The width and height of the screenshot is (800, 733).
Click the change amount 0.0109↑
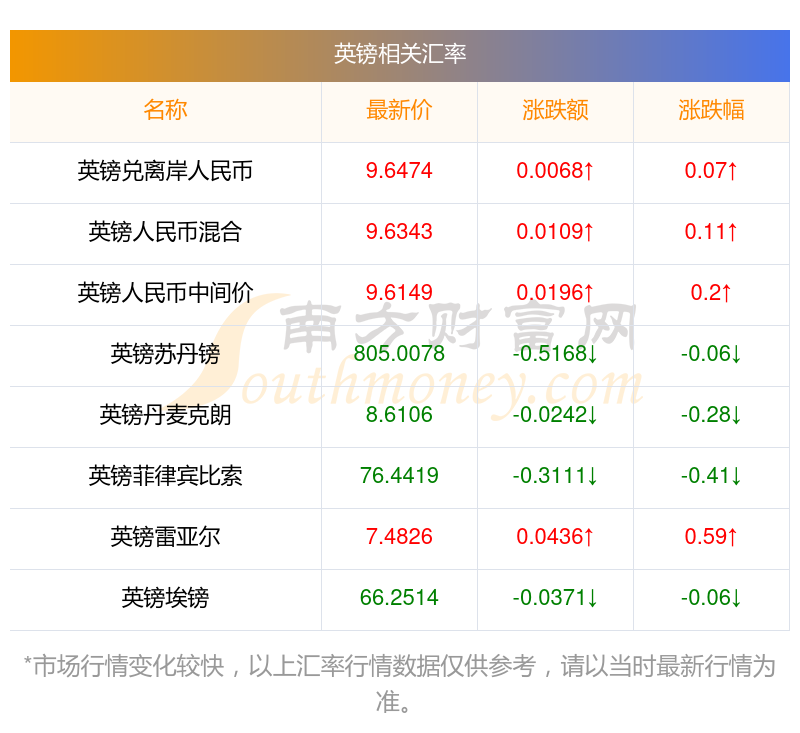click(x=555, y=232)
